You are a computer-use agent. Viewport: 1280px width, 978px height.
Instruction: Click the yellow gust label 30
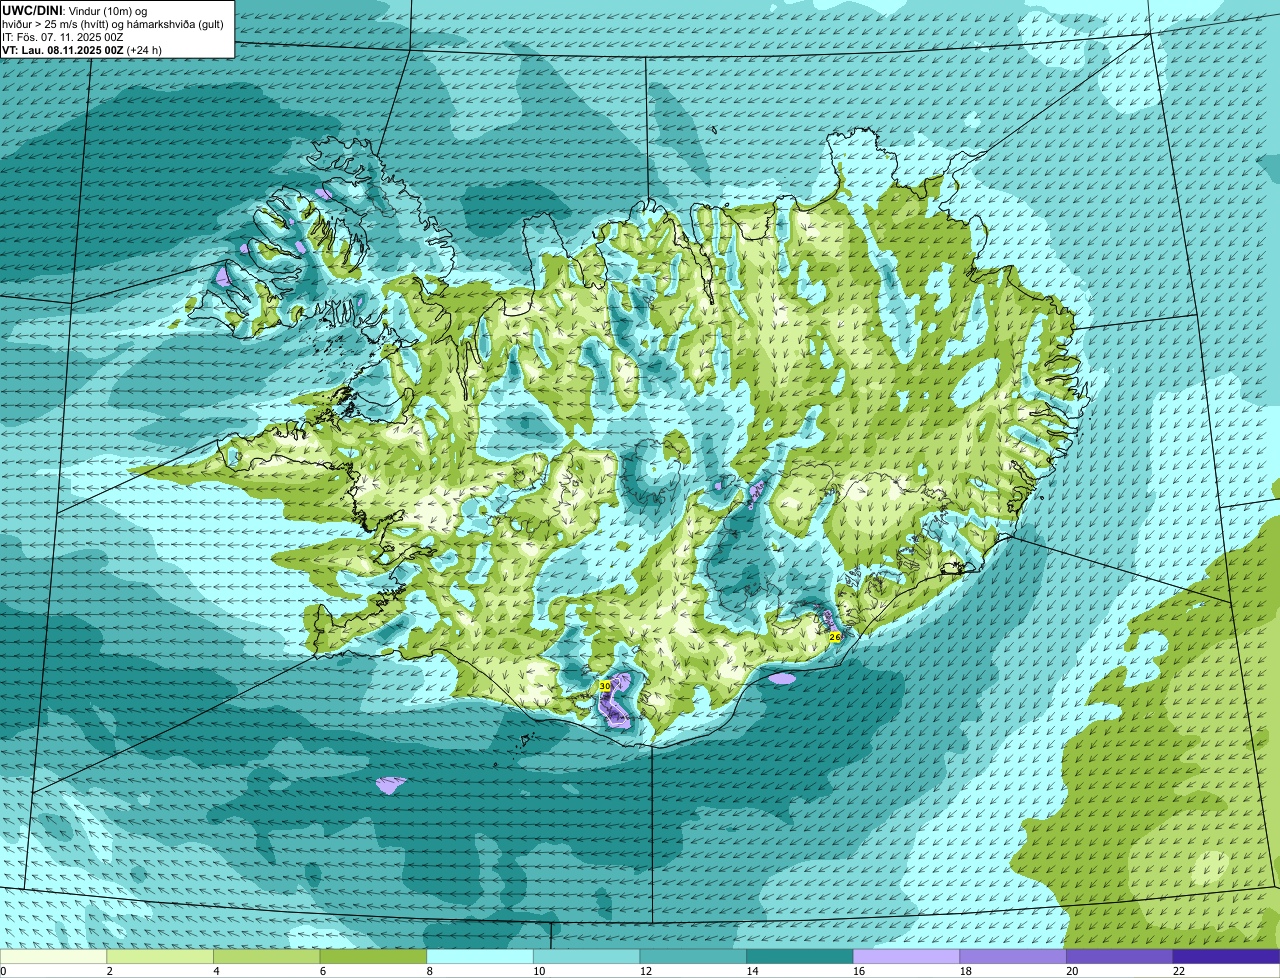point(605,686)
